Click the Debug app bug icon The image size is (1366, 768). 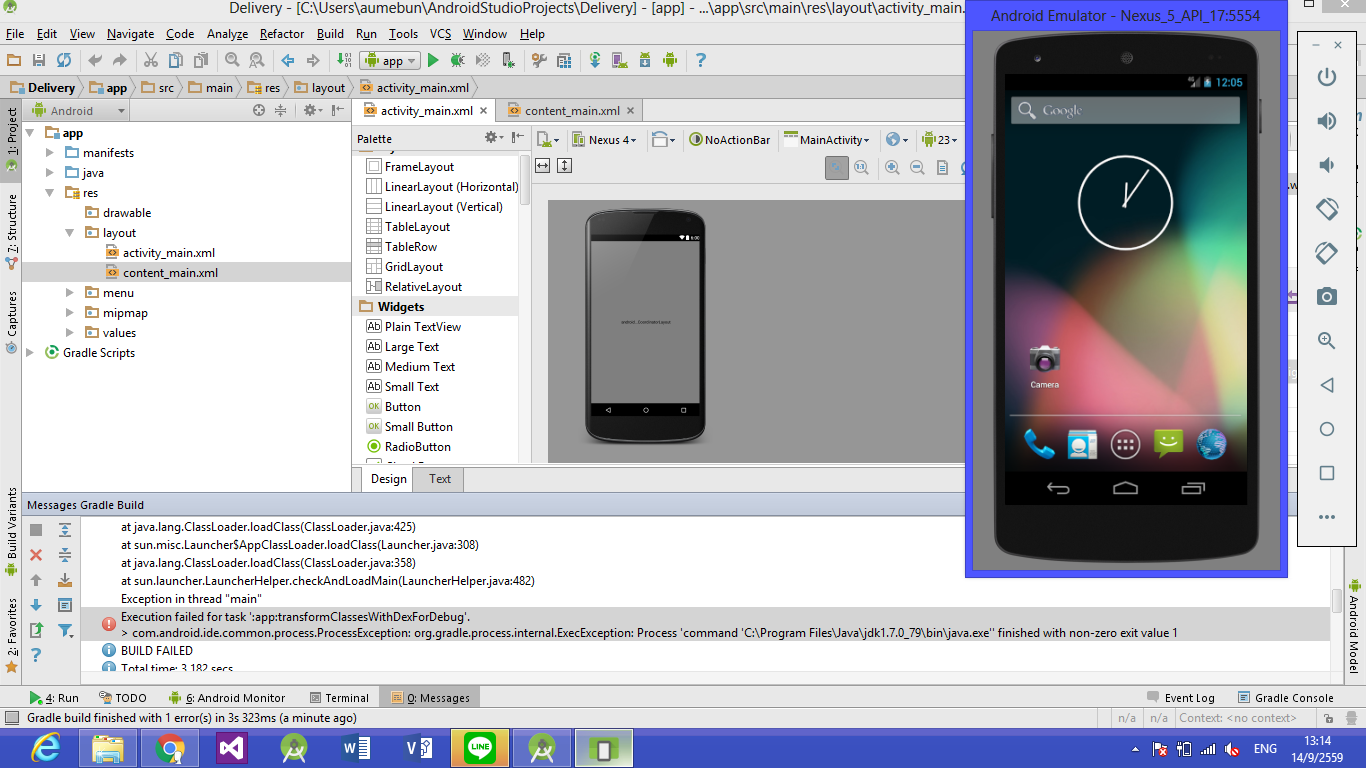point(458,60)
